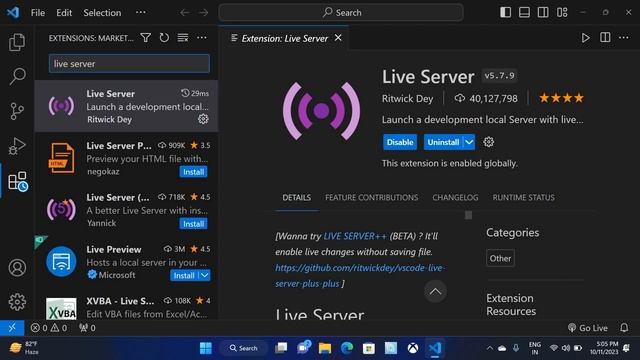Open the Selection menu
640x360 pixels.
click(x=102, y=13)
